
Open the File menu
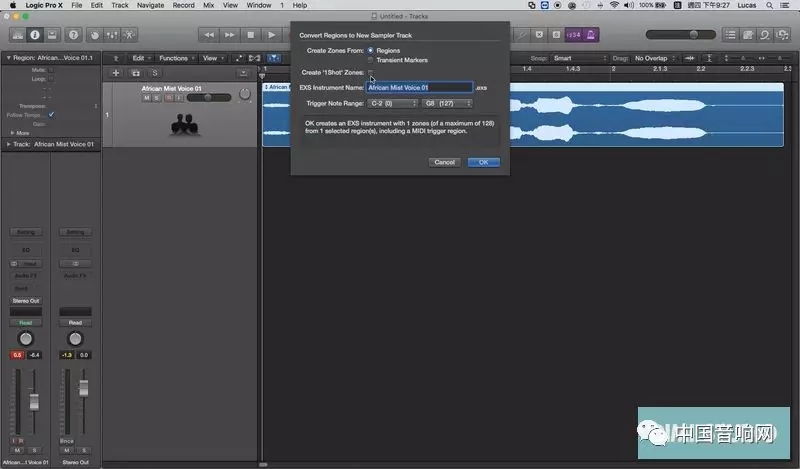pyautogui.click(x=77, y=5)
